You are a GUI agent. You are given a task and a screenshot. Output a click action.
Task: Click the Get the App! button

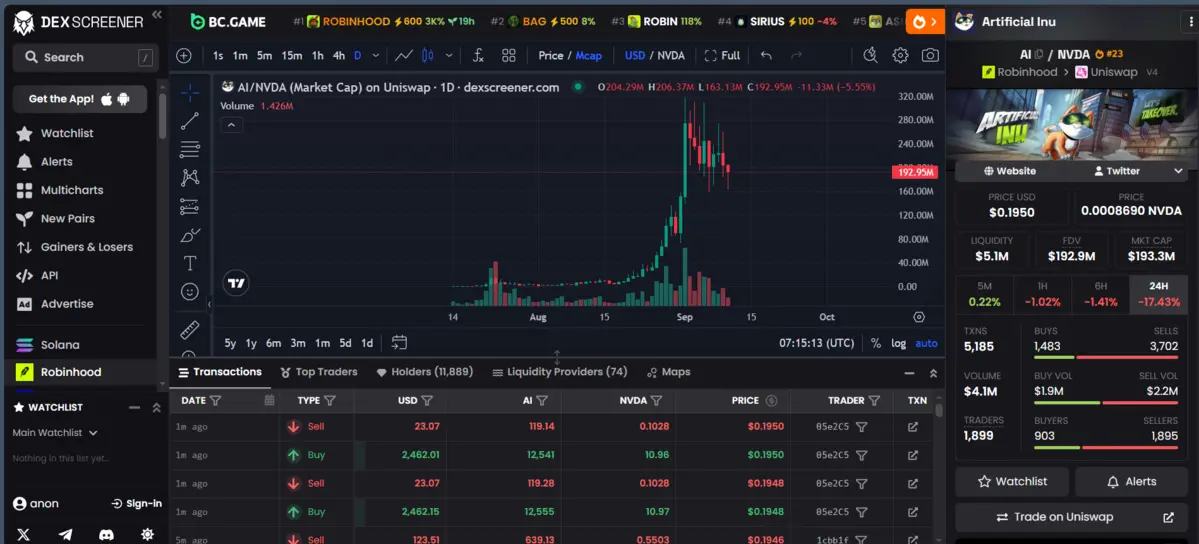80,99
